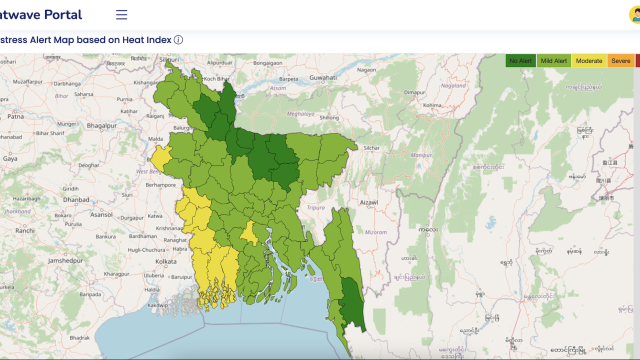Click the Malda city label

pos(156,139)
